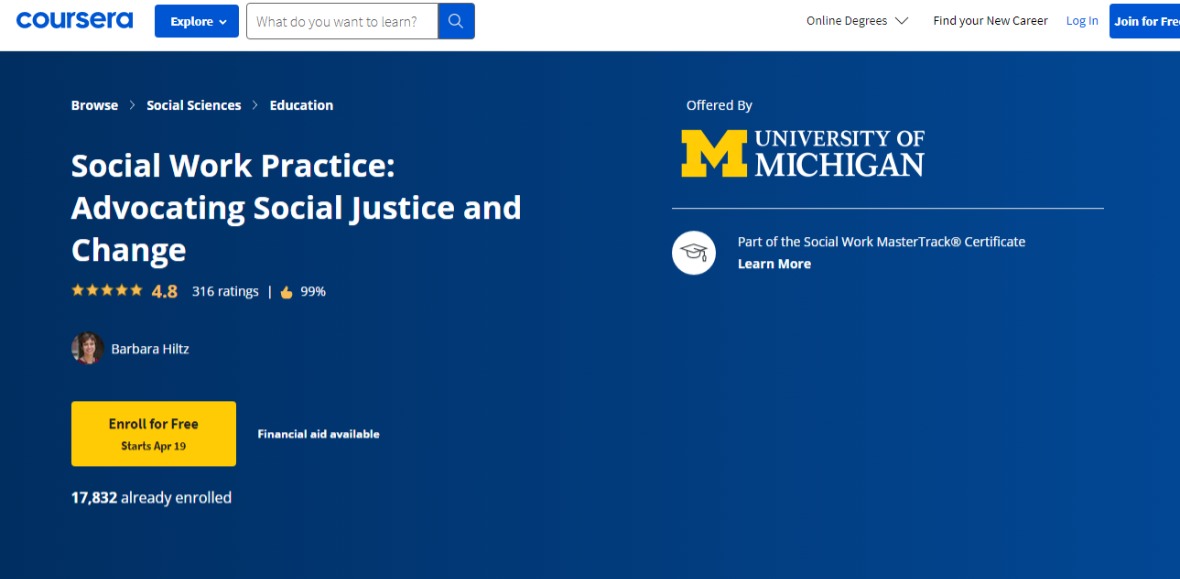Go to Browse breadcrumb
The height and width of the screenshot is (579, 1180).
coord(94,105)
